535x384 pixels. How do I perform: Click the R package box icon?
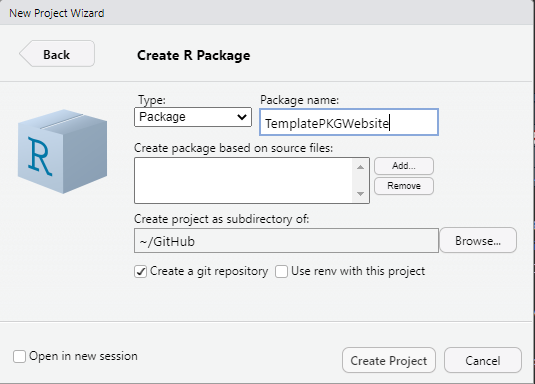click(x=62, y=152)
